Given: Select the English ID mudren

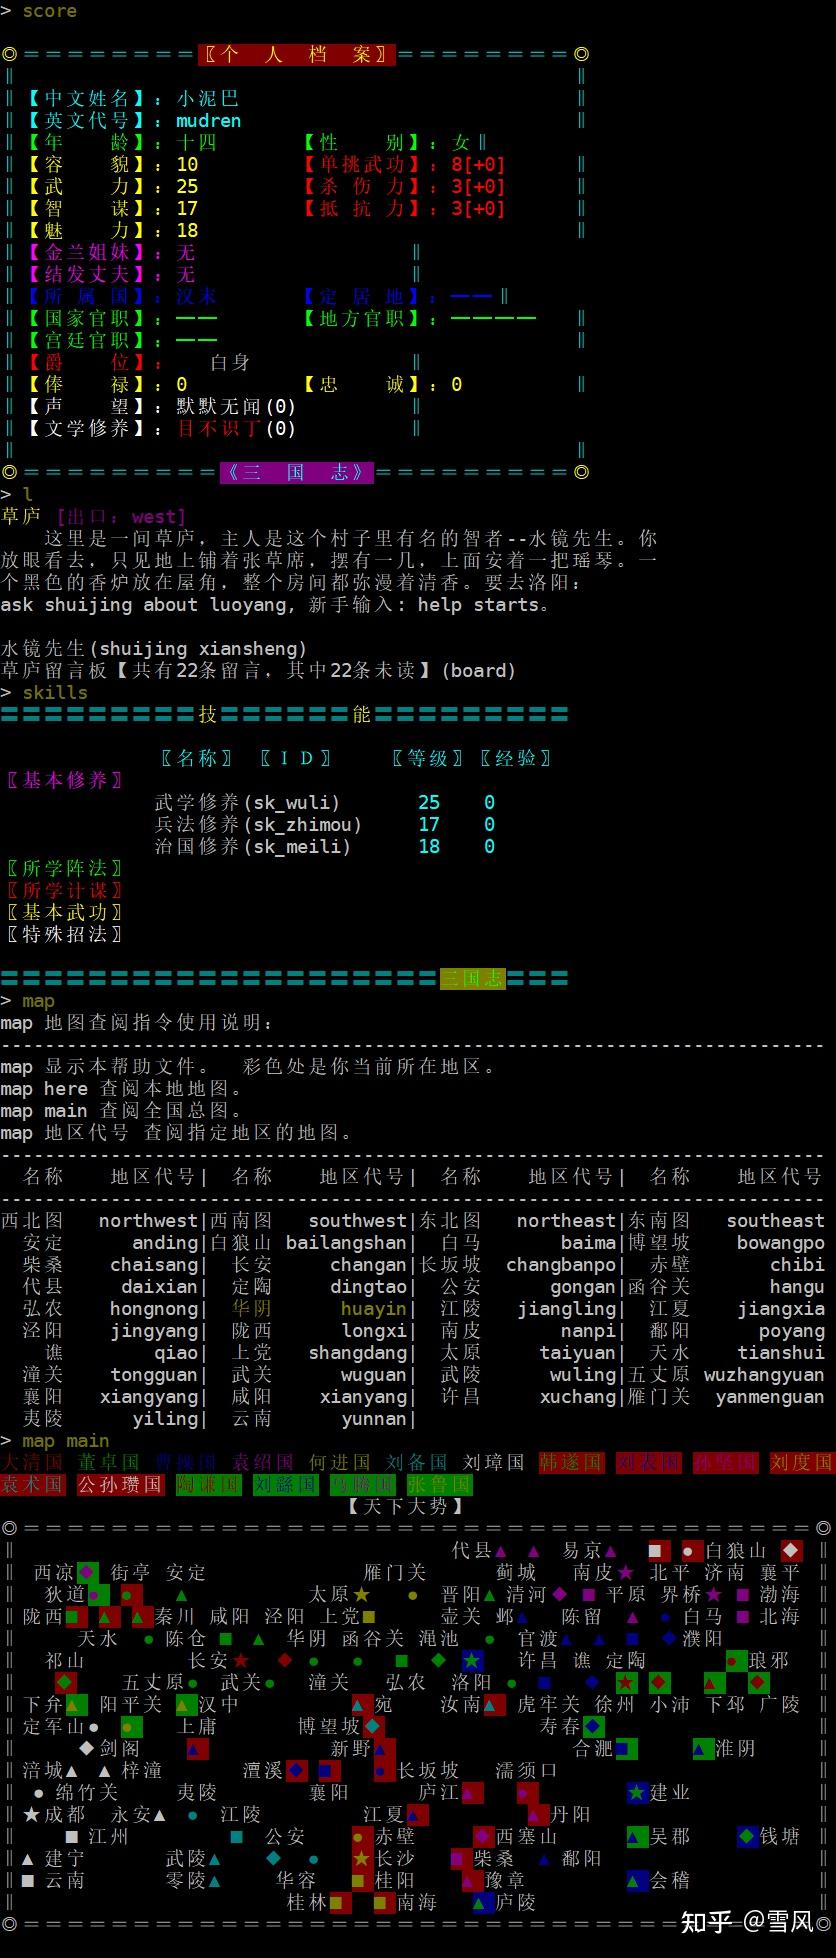Looking at the screenshot, I should click(x=208, y=120).
